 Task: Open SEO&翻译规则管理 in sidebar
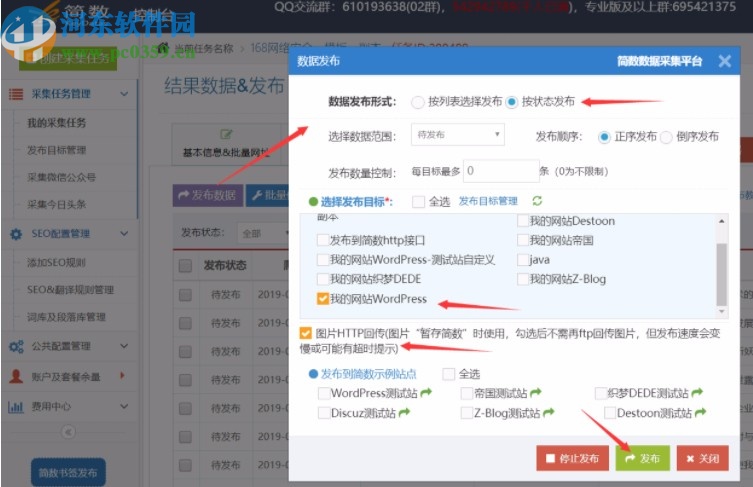click(70, 290)
